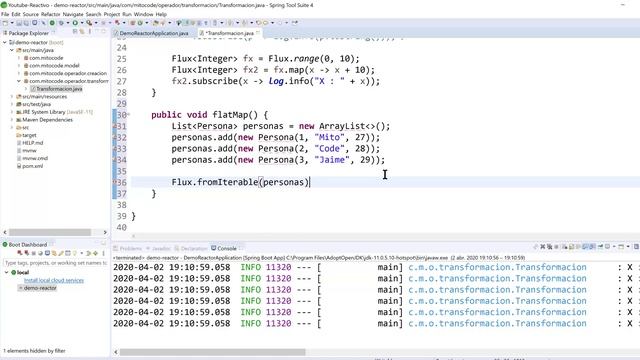640x360 pixels.
Task: Click Remove Launch X icon in Console toolbar
Action: pyautogui.click(x=542, y=247)
